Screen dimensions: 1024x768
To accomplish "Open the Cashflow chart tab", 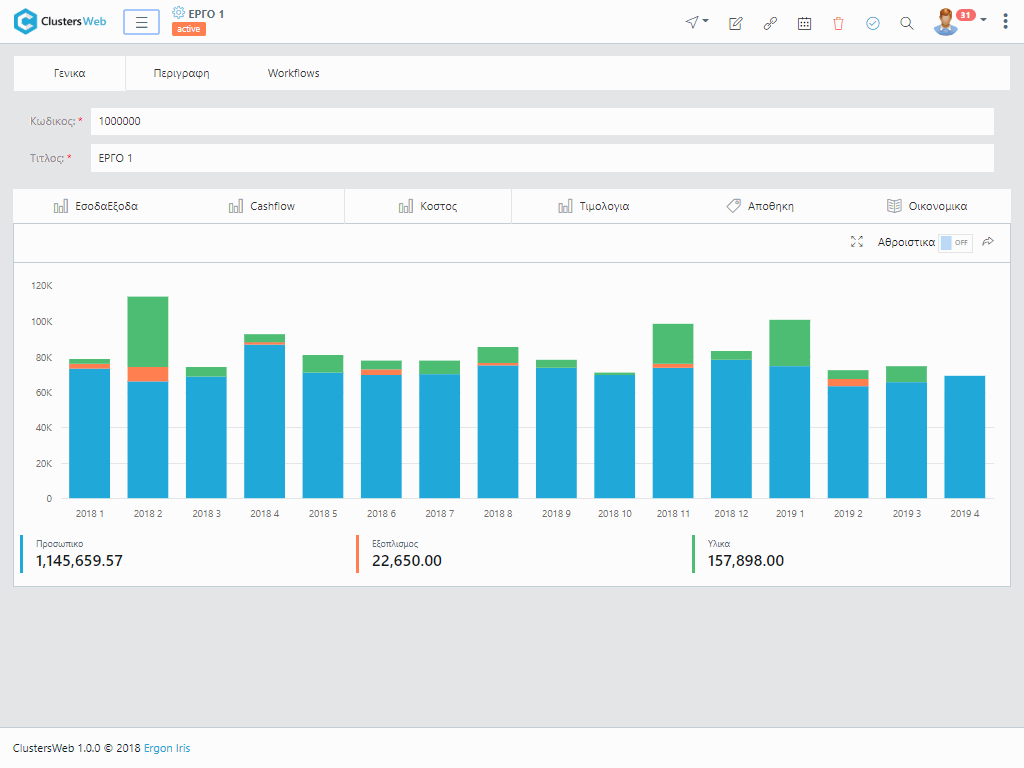I will tap(262, 206).
